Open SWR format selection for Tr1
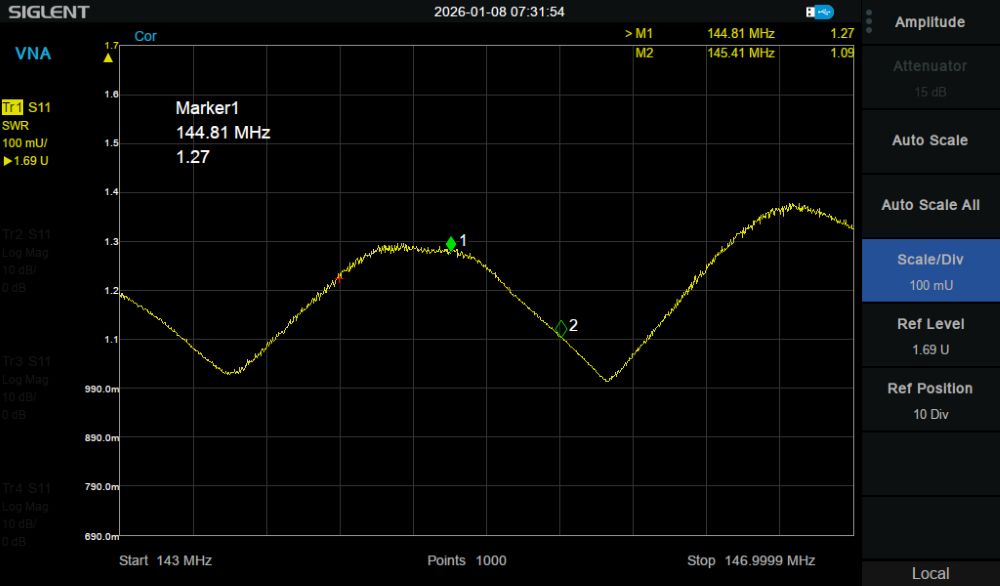The height and width of the screenshot is (586, 1000). (16, 125)
